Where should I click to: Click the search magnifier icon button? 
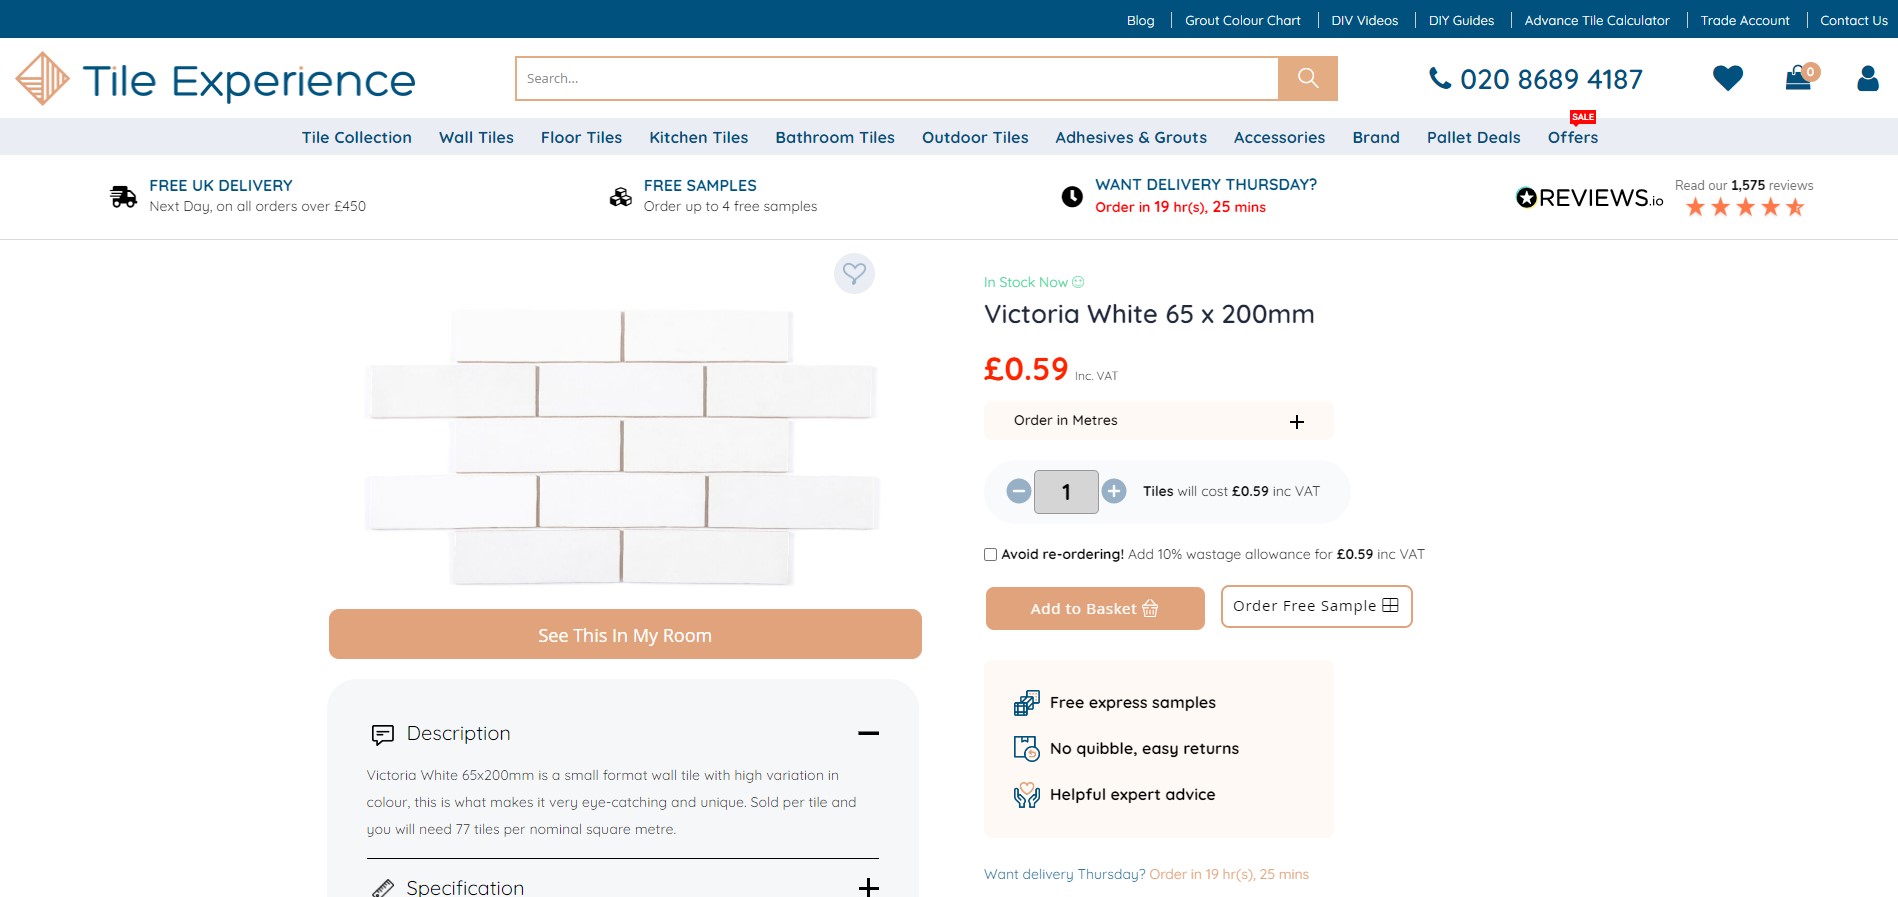tap(1307, 78)
